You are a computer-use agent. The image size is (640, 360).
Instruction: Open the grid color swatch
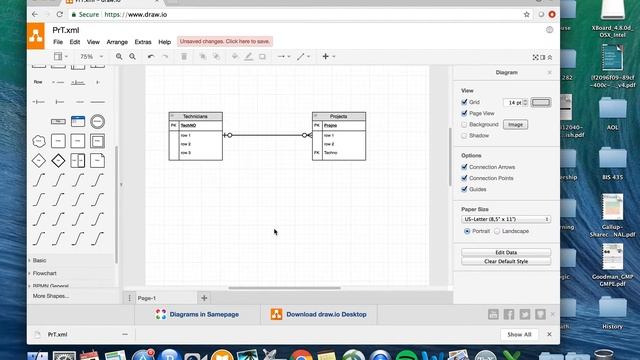(541, 102)
